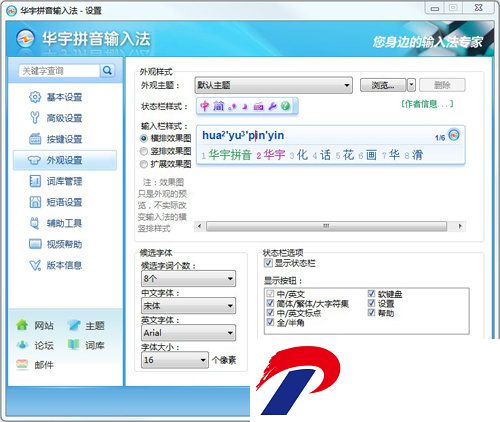Open 短语设置 section
Screen dimensions: 500x422
[x=64, y=202]
